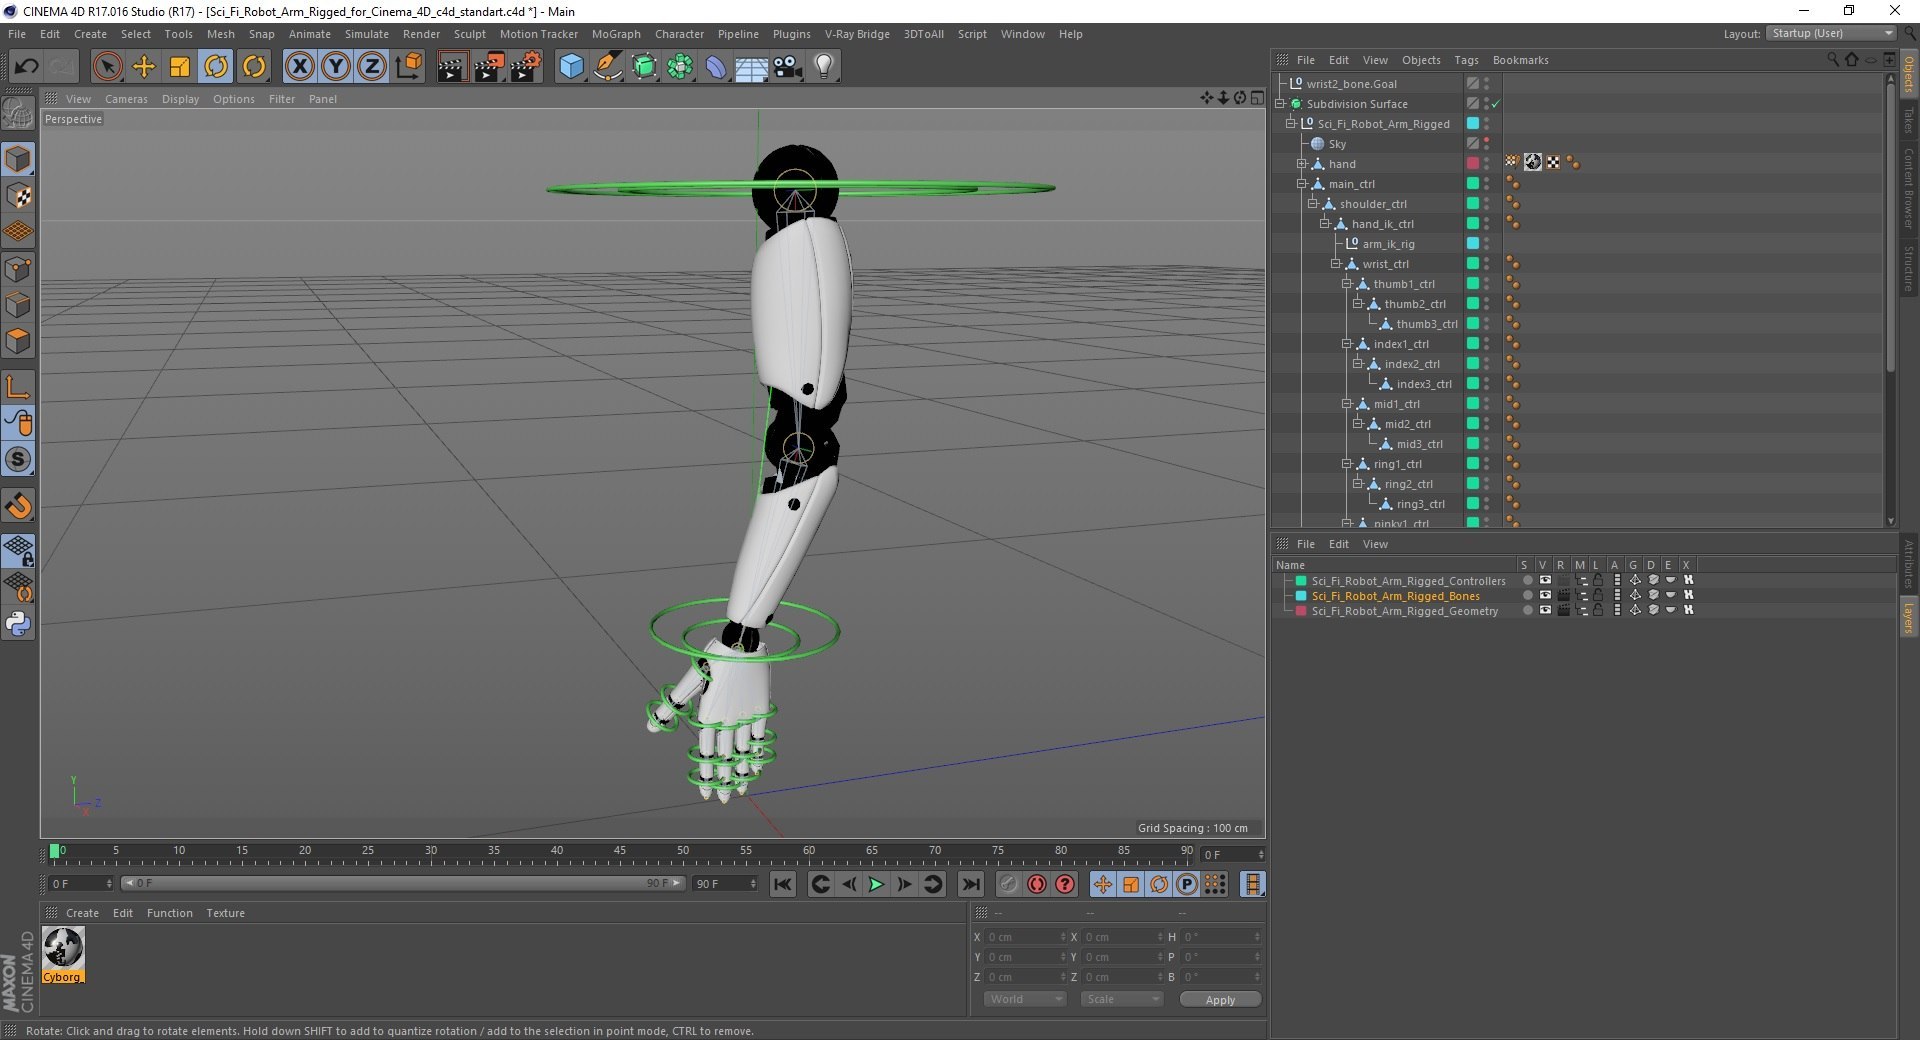
Task: Open Python script icon in sidebar
Action: (x=18, y=624)
